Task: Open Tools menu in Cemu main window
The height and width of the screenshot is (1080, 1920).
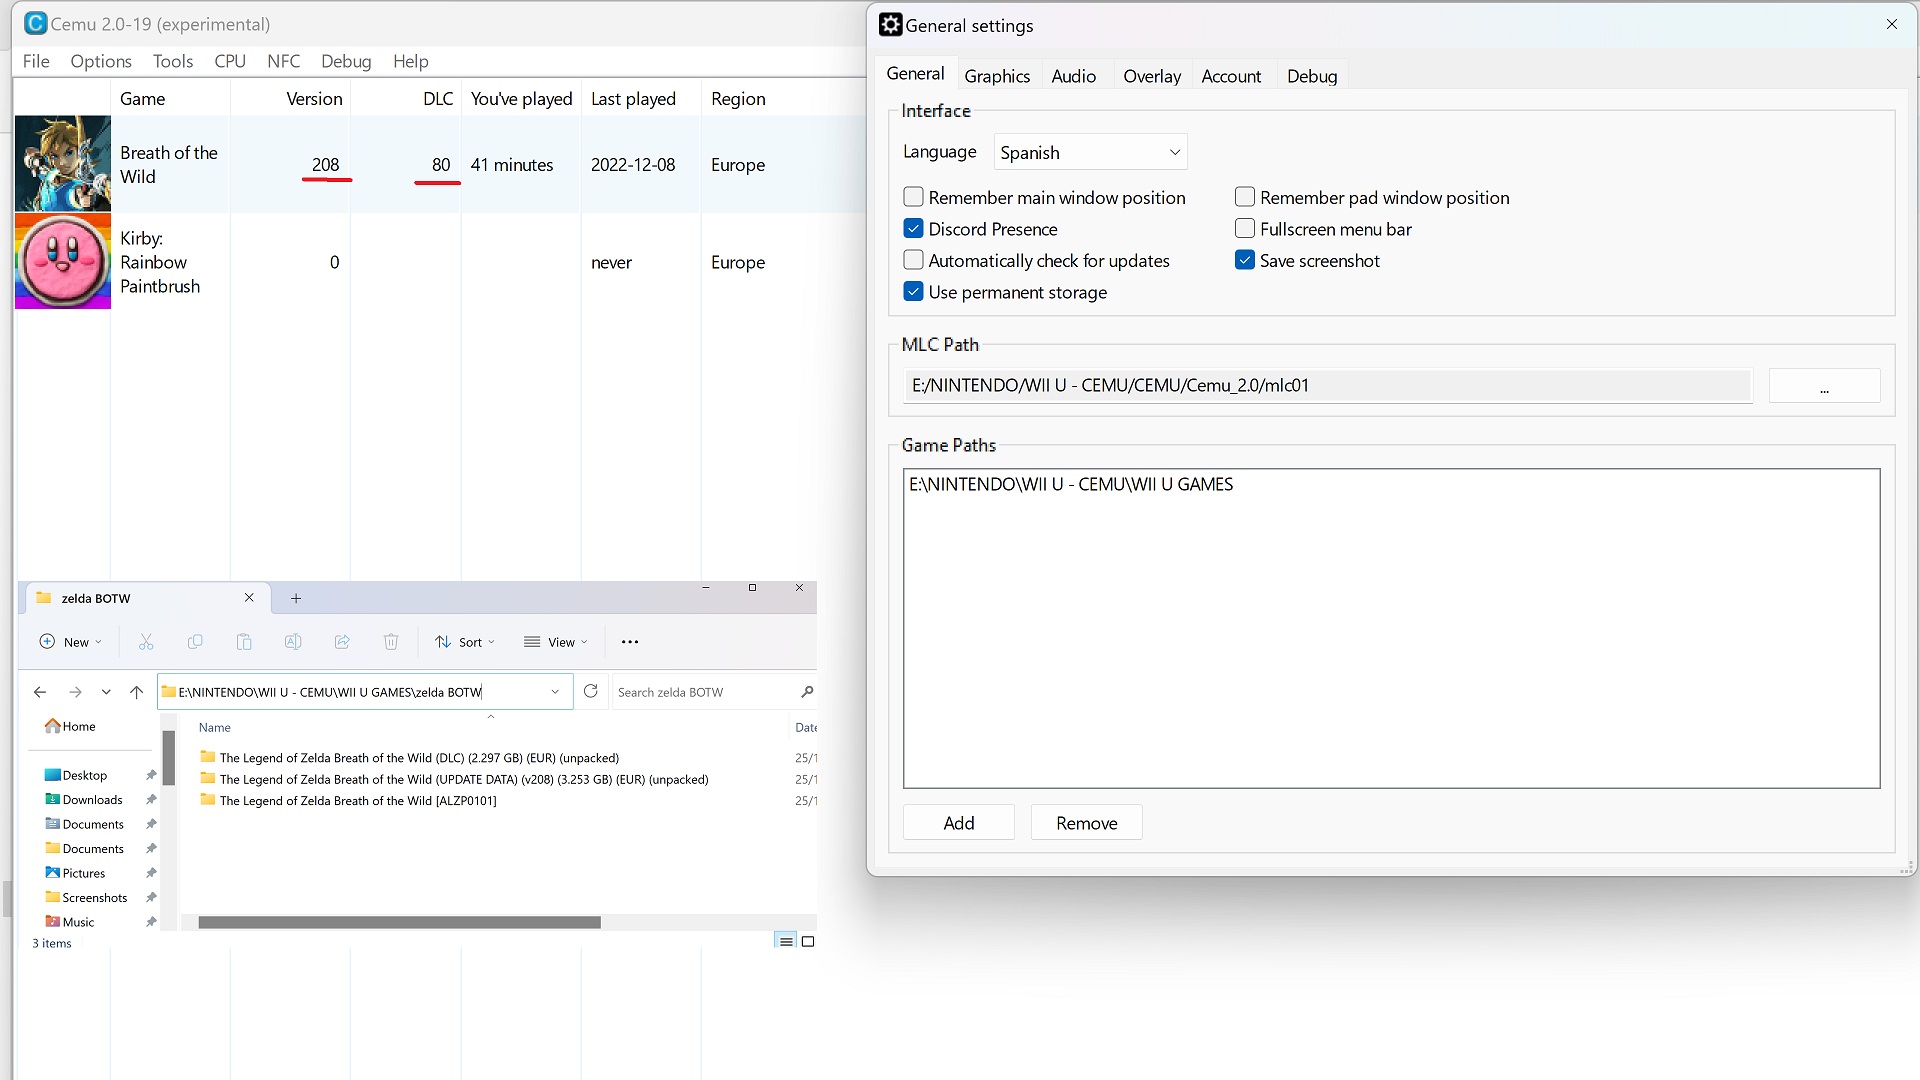Action: [173, 61]
